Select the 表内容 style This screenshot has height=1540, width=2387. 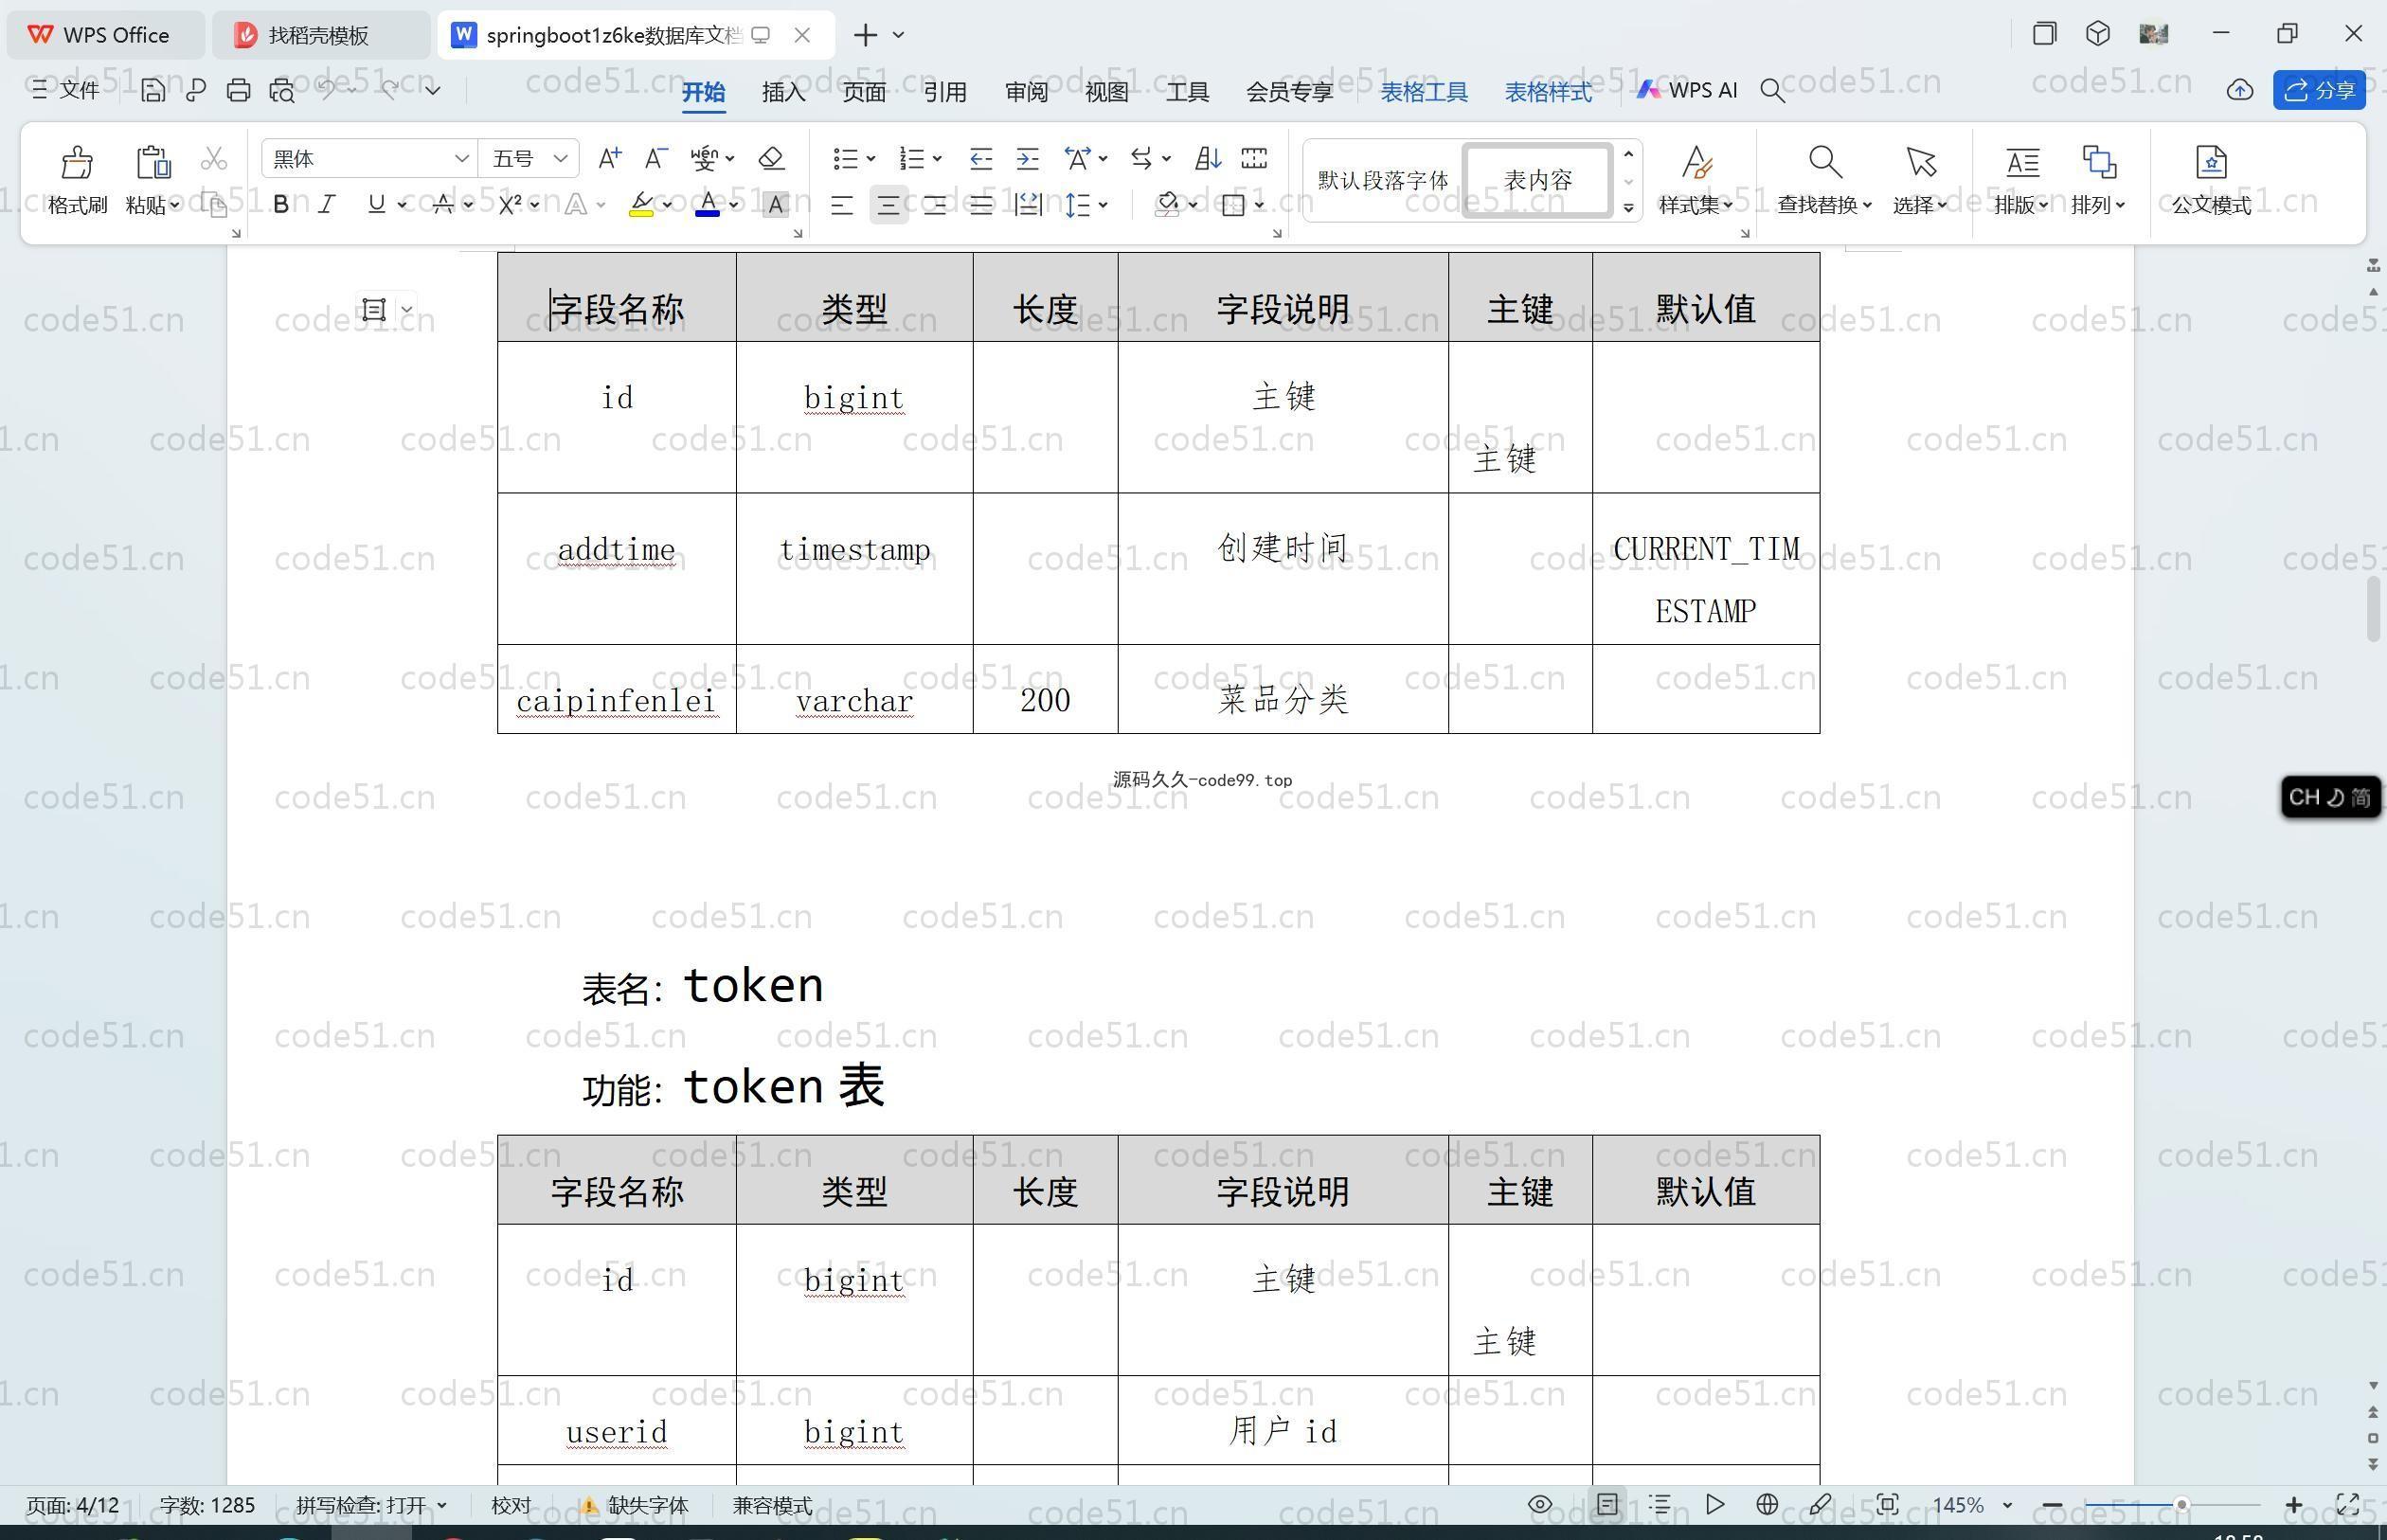[1538, 180]
